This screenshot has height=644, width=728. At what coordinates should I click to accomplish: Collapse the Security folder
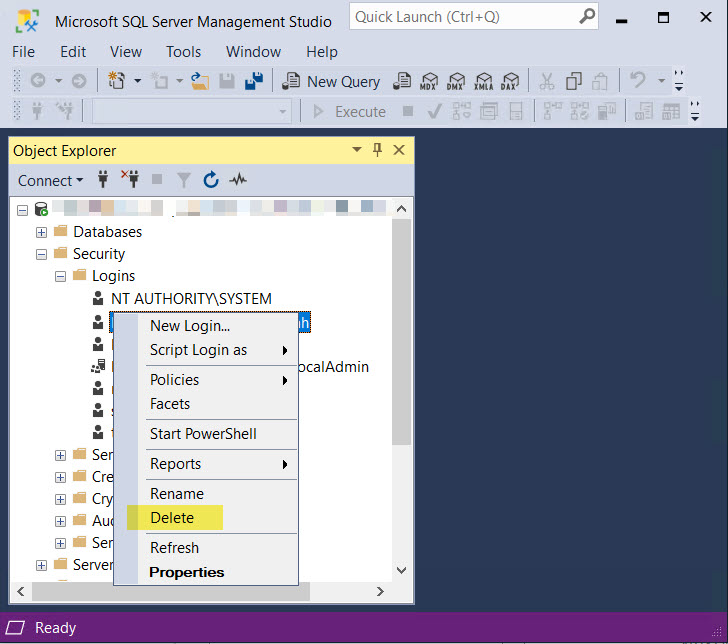(41, 254)
